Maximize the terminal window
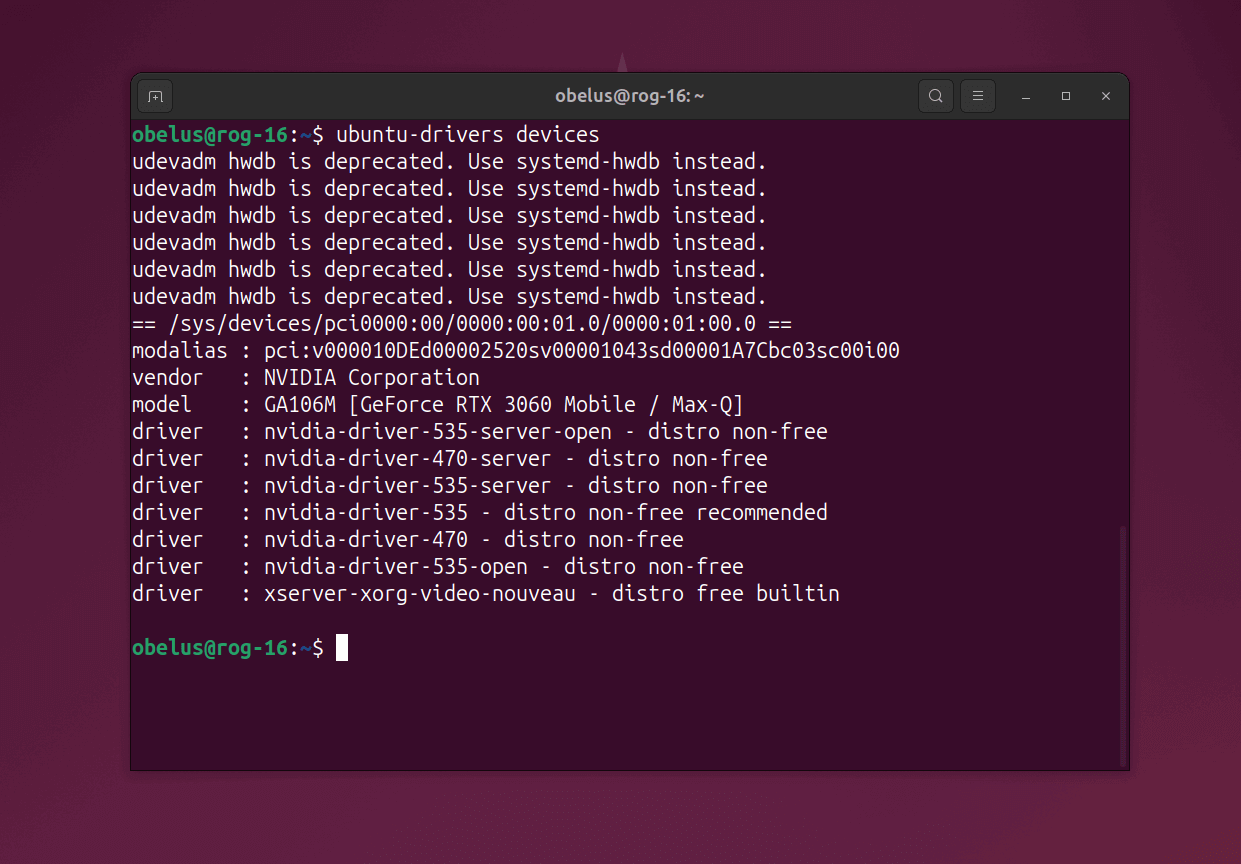The width and height of the screenshot is (1241, 864). 1066,96
